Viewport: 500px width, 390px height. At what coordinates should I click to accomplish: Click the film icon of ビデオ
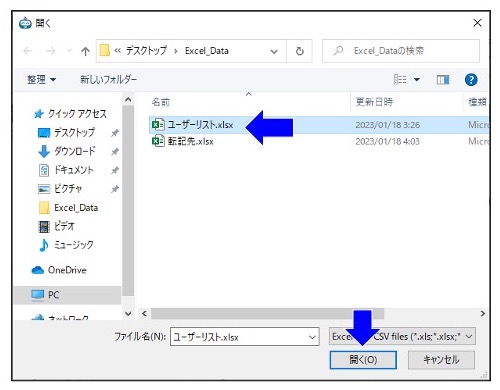(x=44, y=227)
